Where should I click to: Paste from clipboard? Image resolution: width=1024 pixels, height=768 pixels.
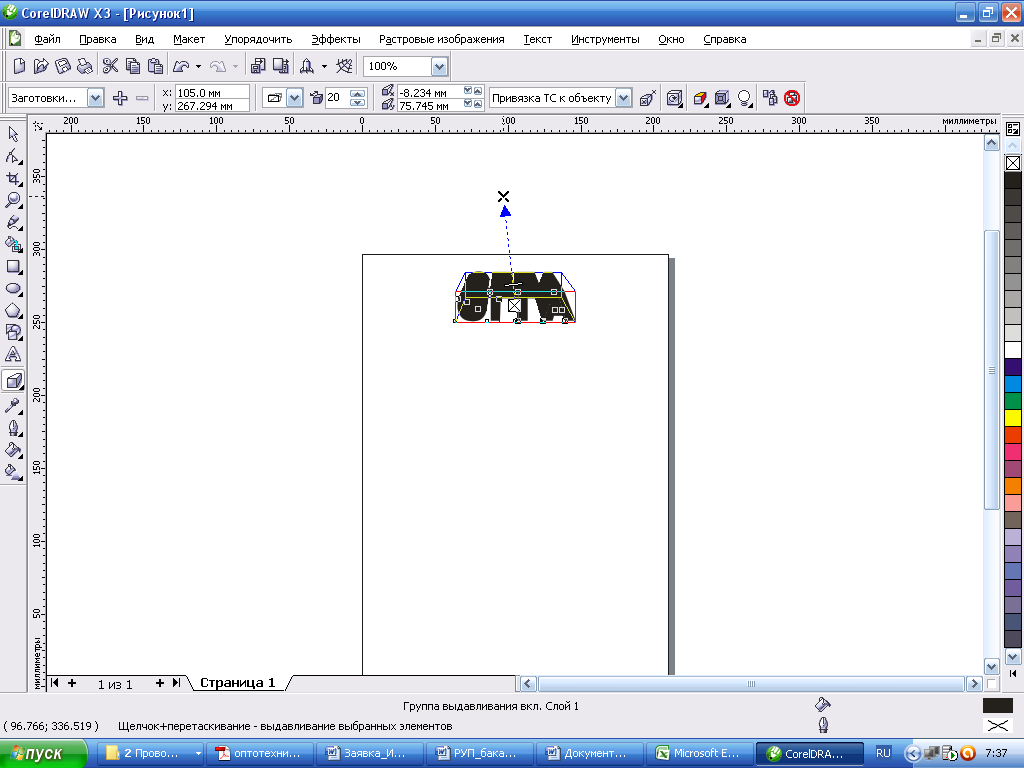tap(155, 65)
